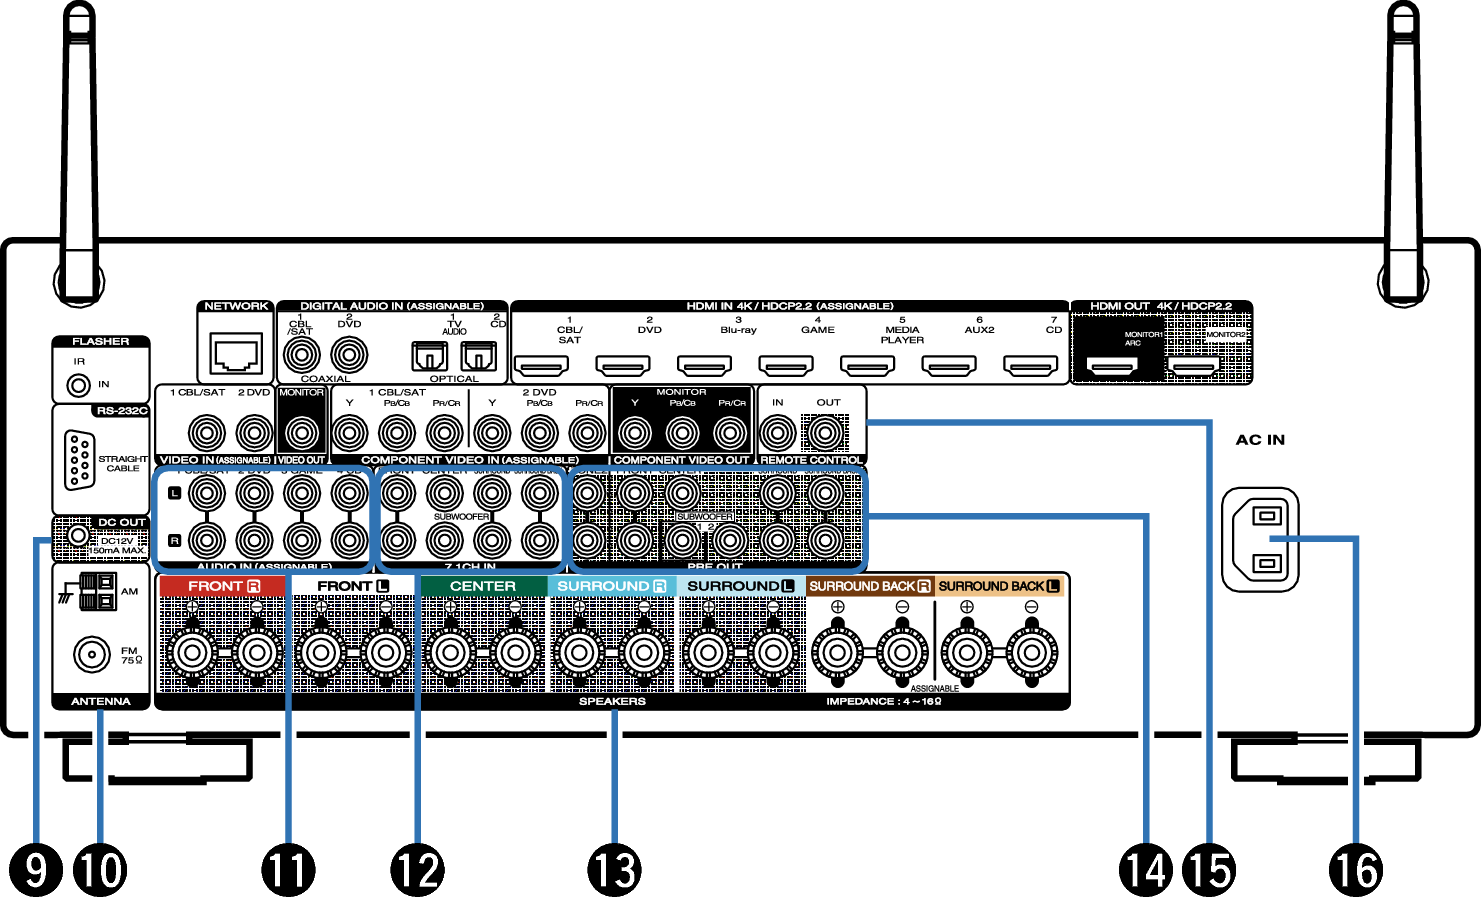Click the HDMI IN 7 CD port
Image resolution: width=1481 pixels, height=897 pixels.
1030,367
